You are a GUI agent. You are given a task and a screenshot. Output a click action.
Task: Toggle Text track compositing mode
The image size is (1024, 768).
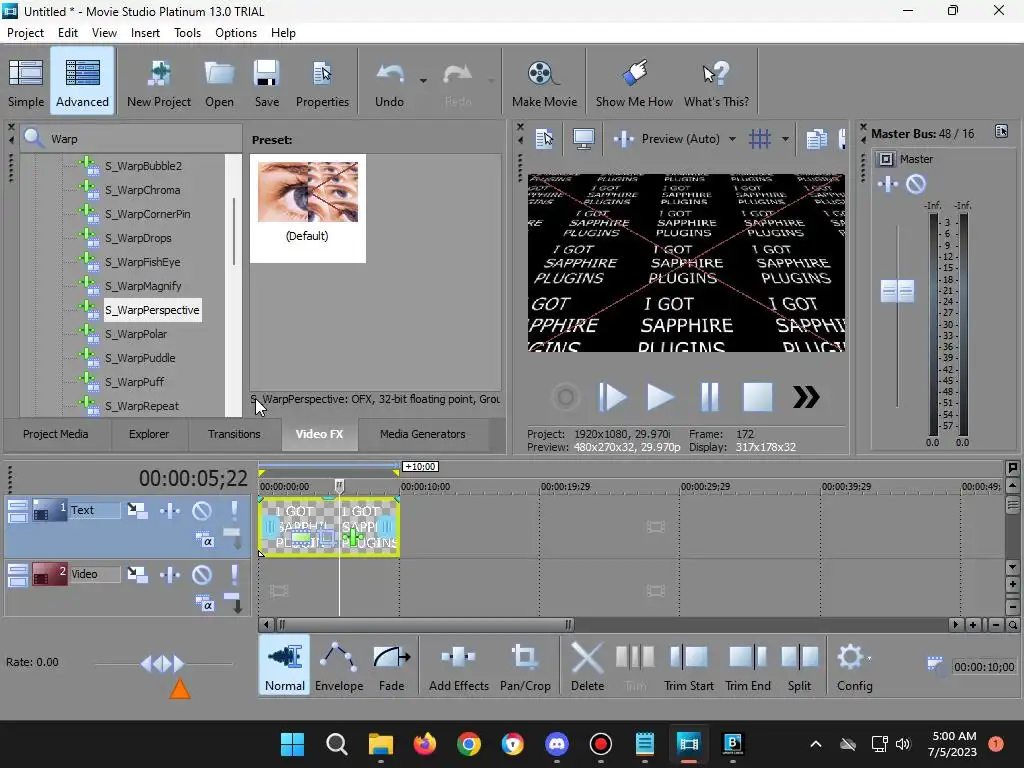[x=204, y=541]
